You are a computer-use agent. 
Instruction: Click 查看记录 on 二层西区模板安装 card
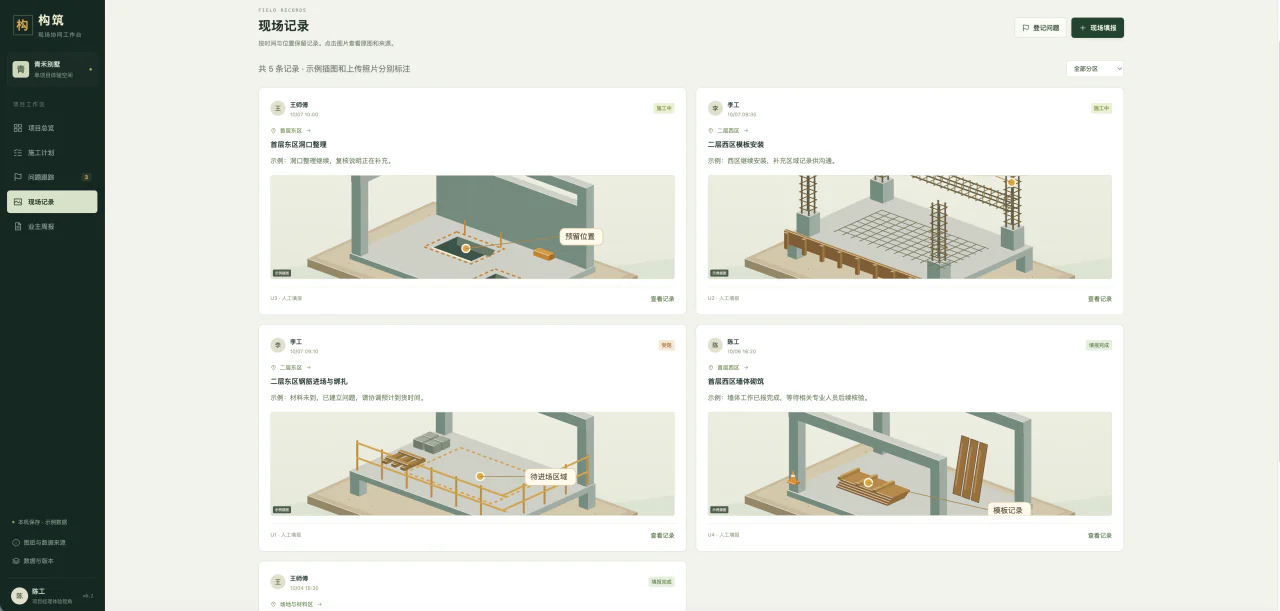tap(1100, 298)
